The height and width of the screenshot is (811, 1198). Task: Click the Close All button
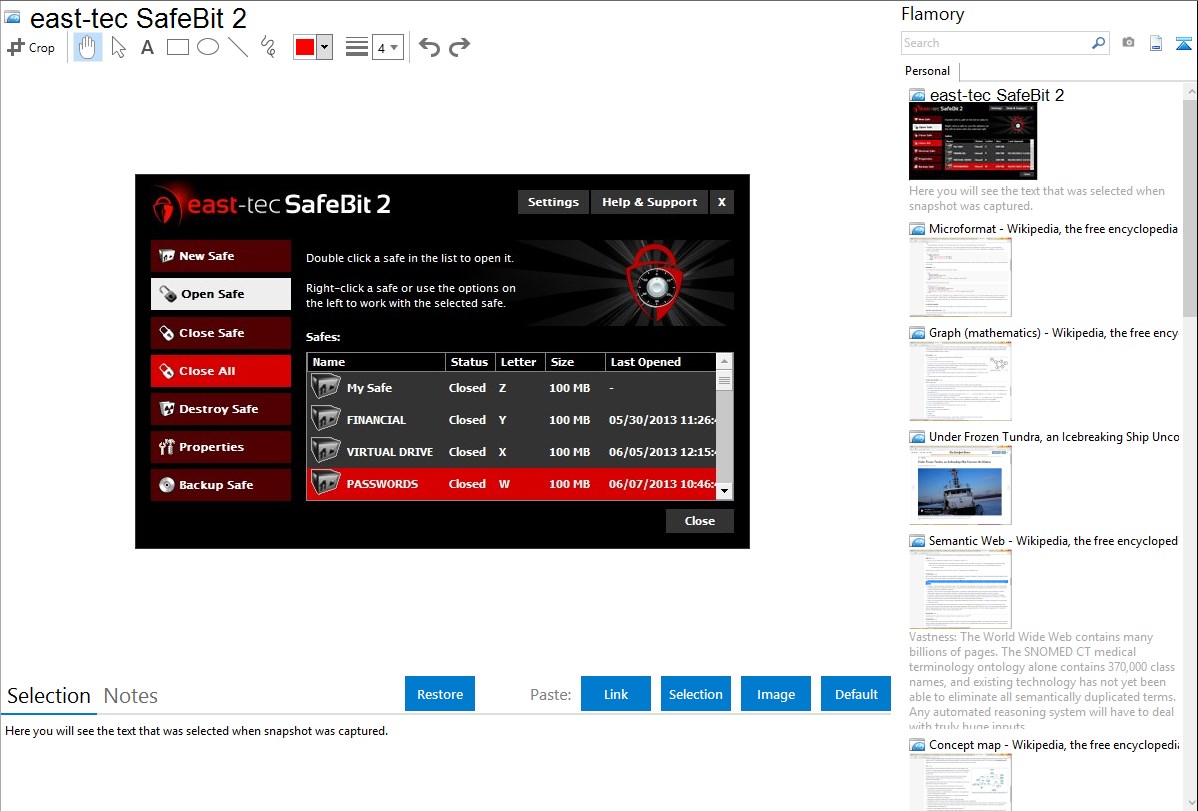point(221,371)
